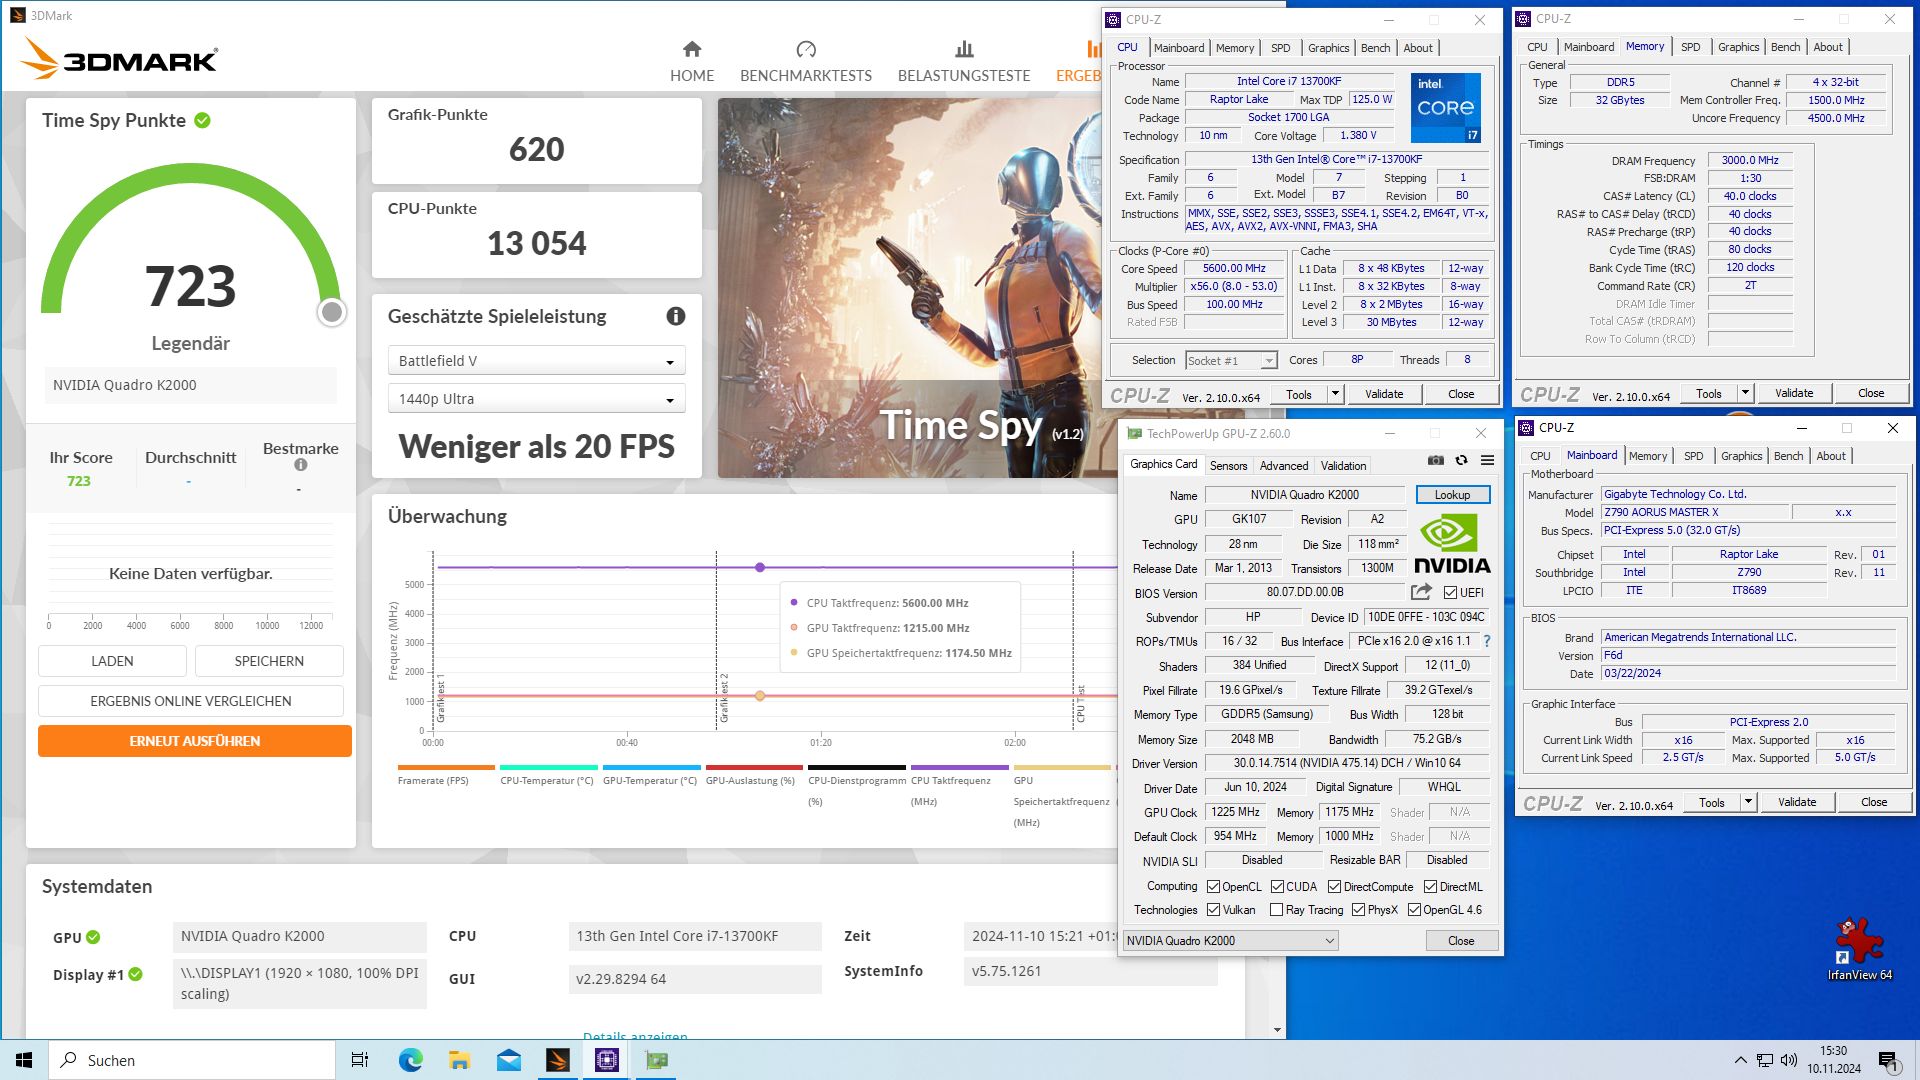Click the volume icon in system tray
This screenshot has height=1080, width=1920.
pyautogui.click(x=1789, y=1060)
